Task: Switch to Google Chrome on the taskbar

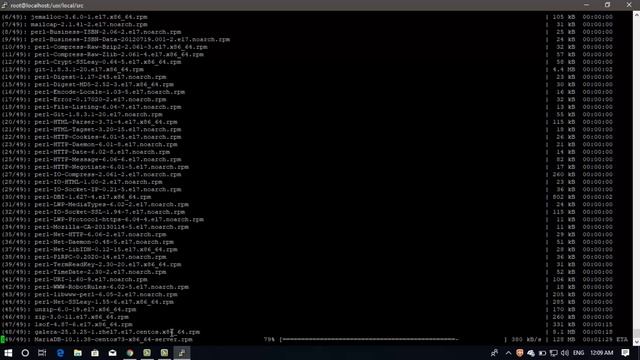Action: (130, 353)
